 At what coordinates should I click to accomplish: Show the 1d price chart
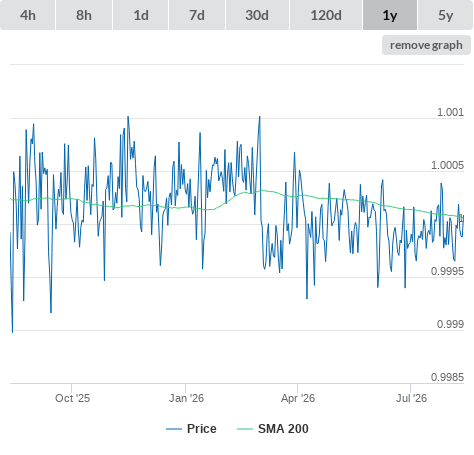click(141, 15)
